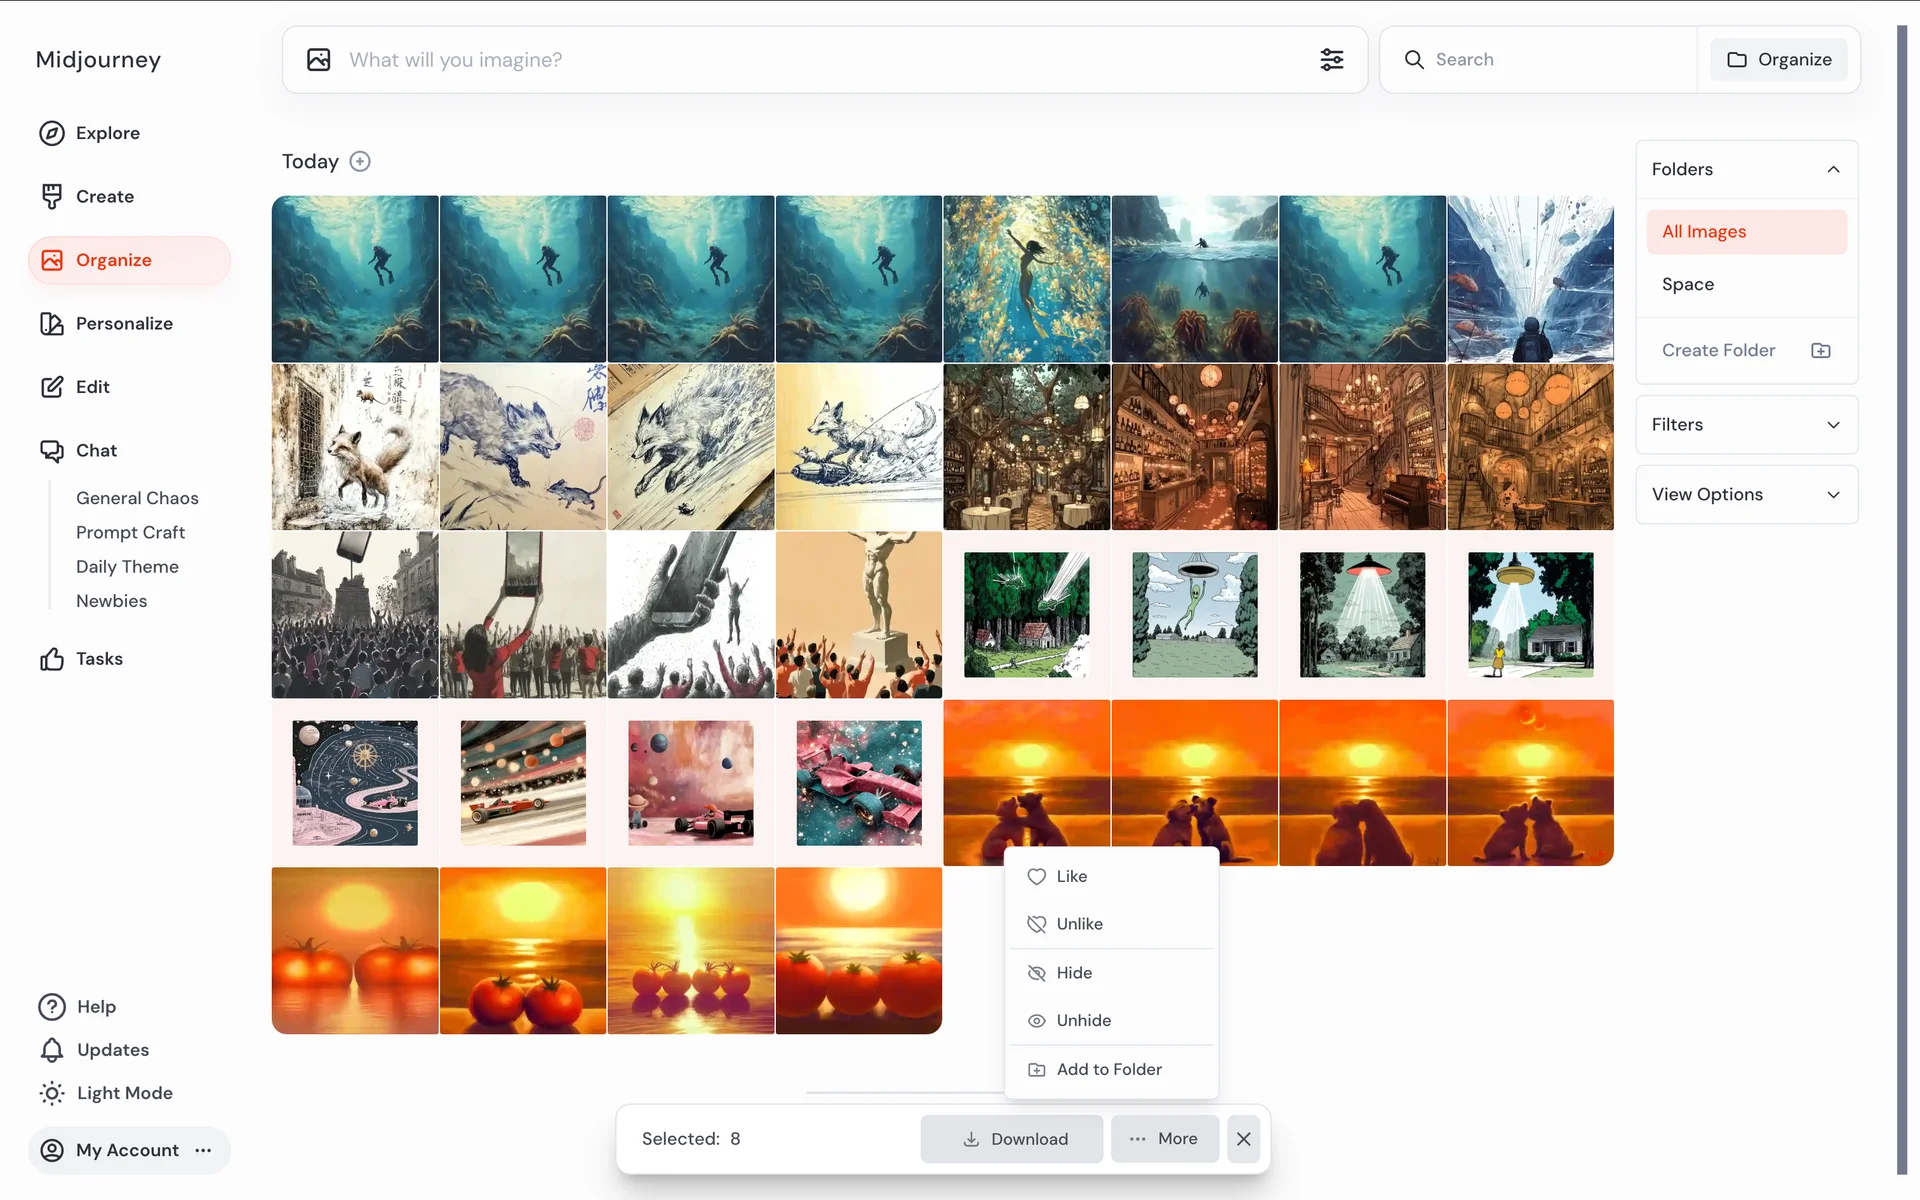This screenshot has width=1920, height=1200.
Task: Click the Create paintbrush icon
Action: [52, 197]
